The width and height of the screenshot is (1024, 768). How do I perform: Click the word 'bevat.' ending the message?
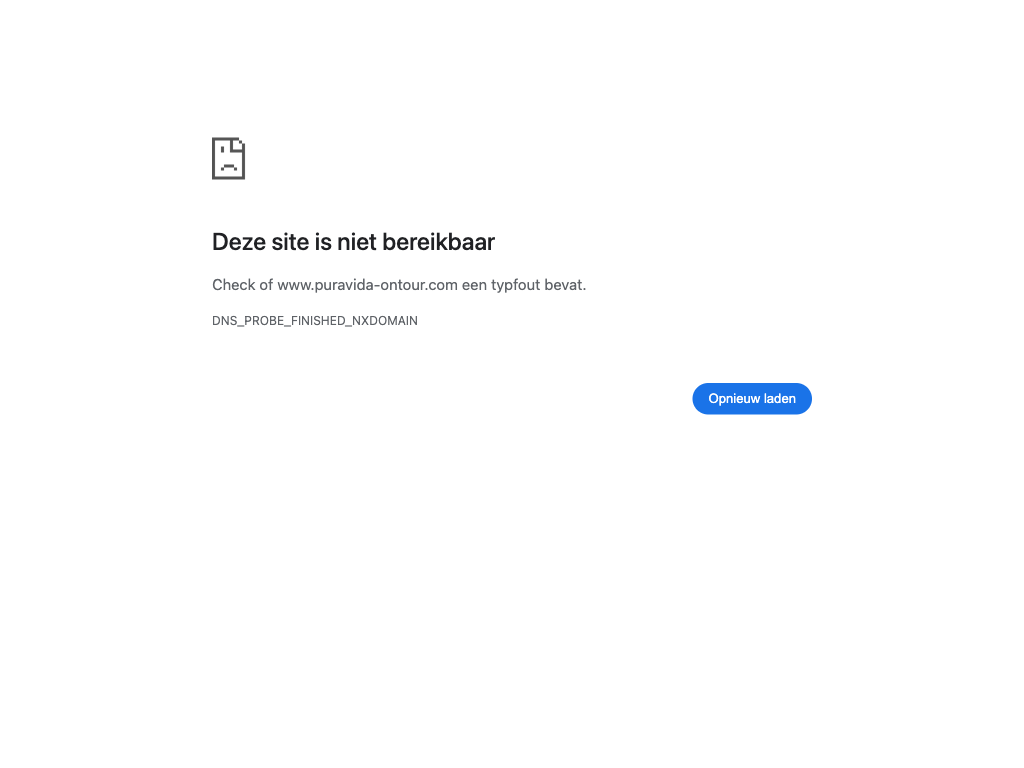tap(566, 285)
